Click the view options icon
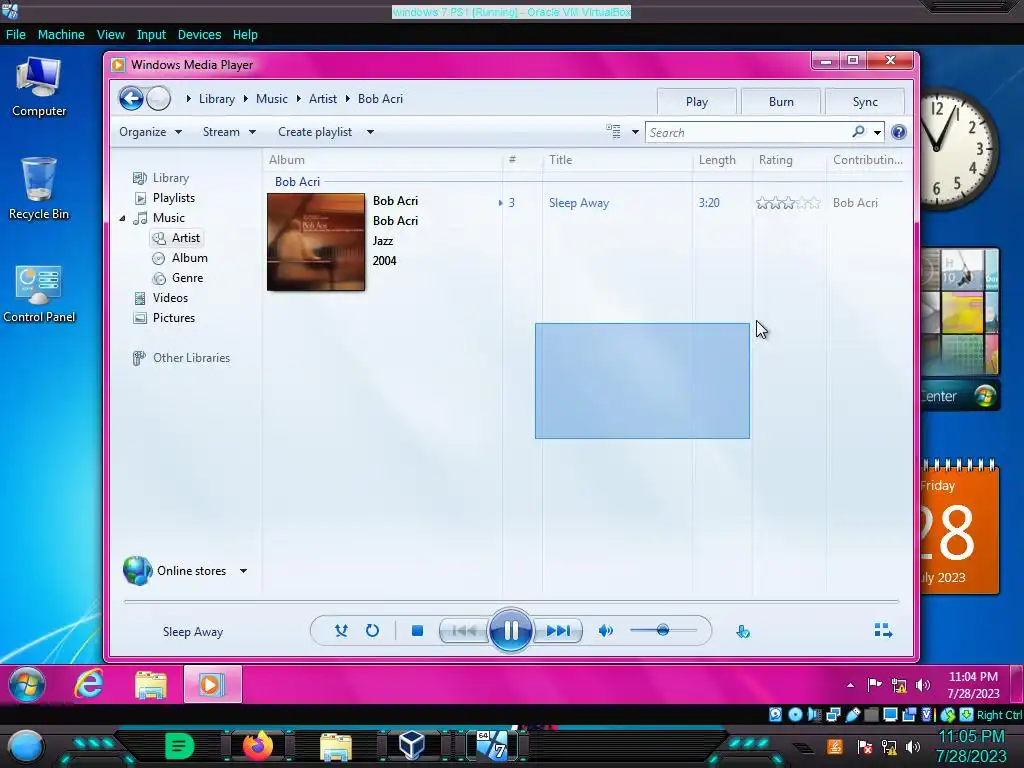This screenshot has width=1024, height=768. [613, 131]
